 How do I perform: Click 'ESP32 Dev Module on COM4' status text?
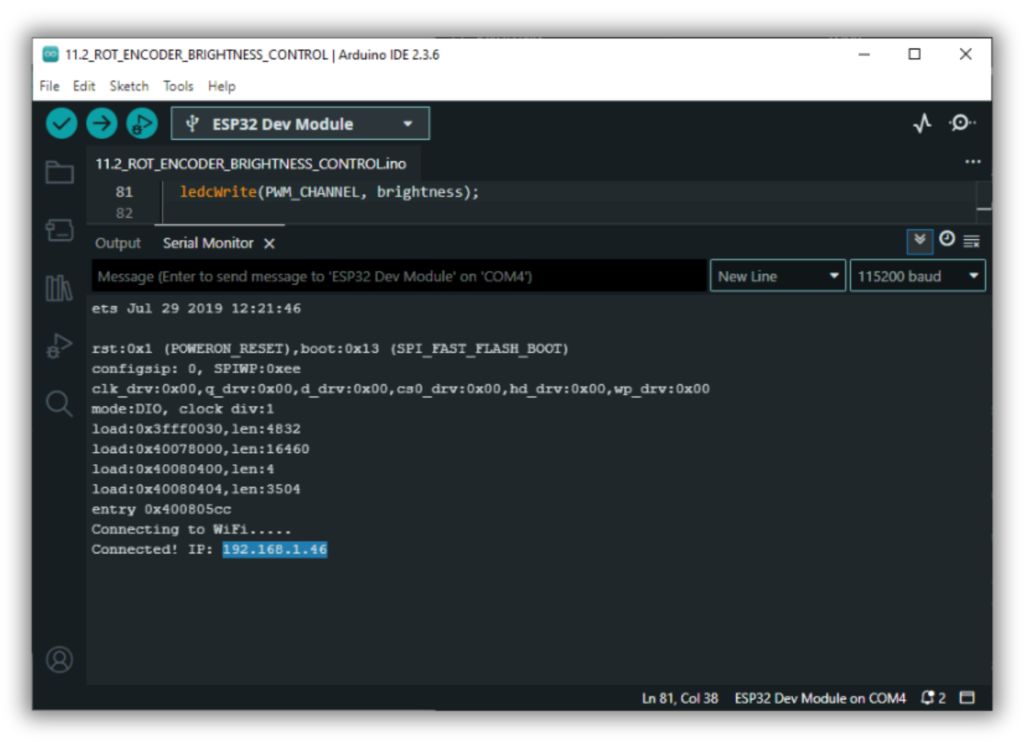[x=820, y=698]
